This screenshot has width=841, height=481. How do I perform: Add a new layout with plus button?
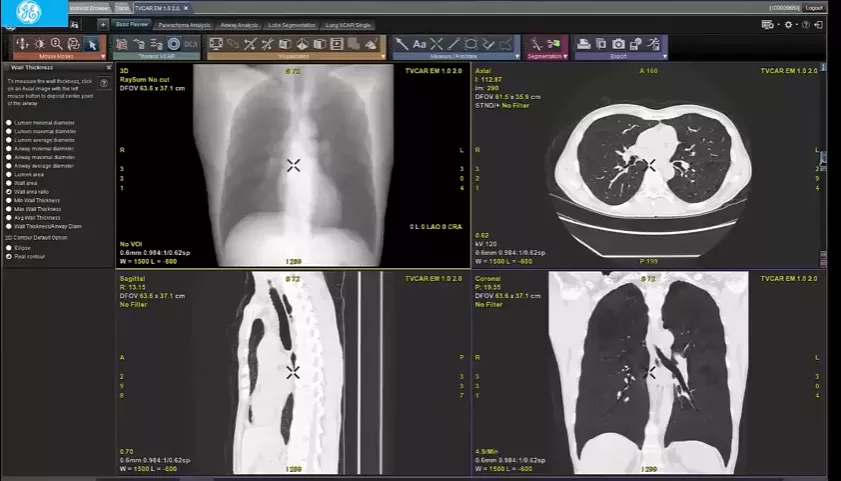(103, 25)
